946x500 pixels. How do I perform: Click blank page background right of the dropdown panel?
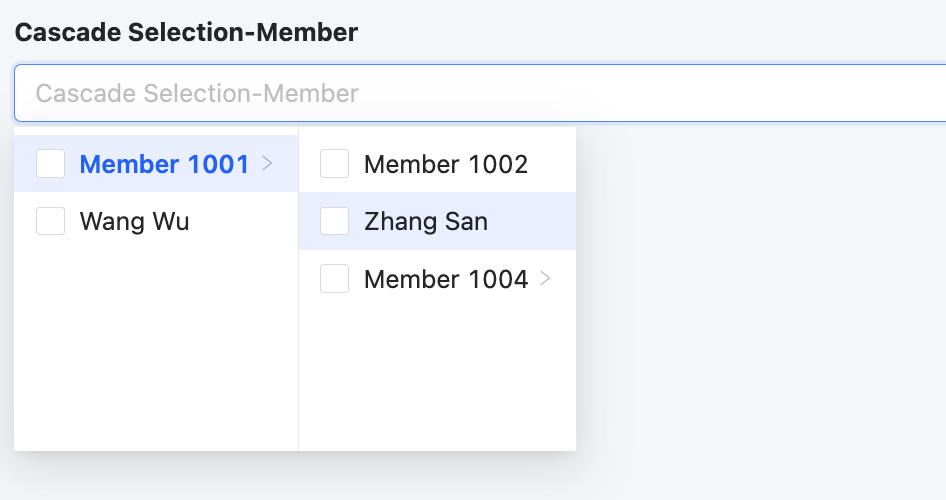coord(760,300)
